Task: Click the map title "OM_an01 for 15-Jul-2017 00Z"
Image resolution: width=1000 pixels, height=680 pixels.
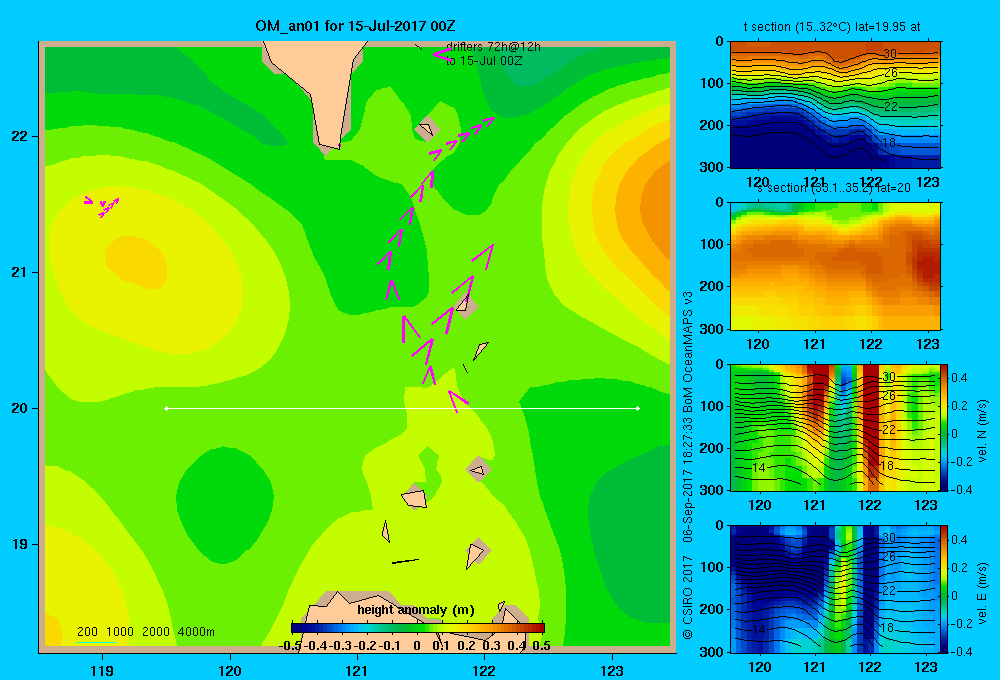Action: pos(355,26)
